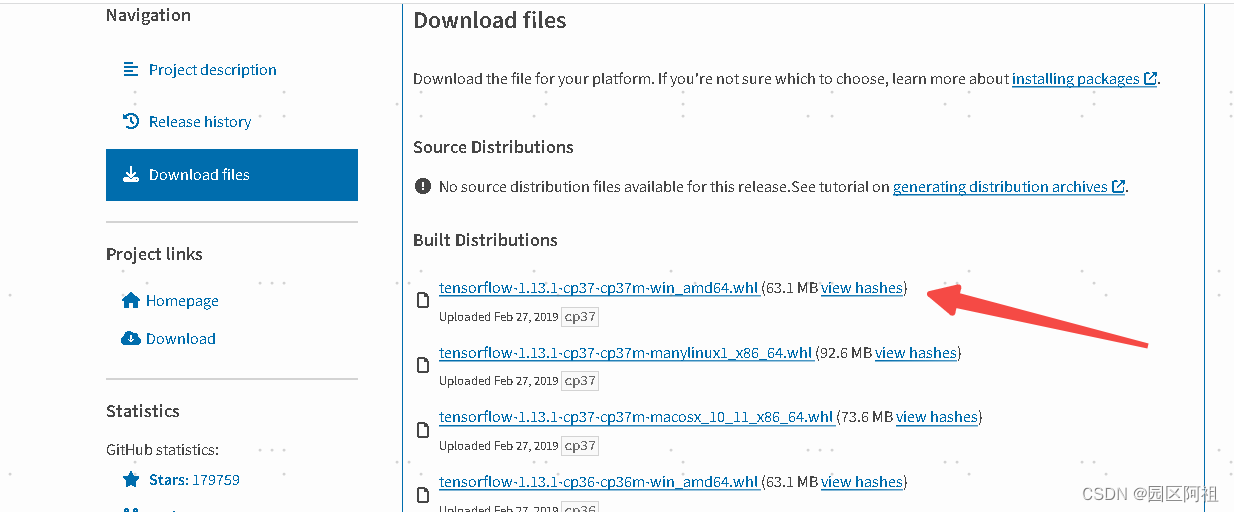This screenshot has width=1234, height=512.
Task: View hashes for cp36 win_amd64 wheel
Action: pyautogui.click(x=862, y=482)
